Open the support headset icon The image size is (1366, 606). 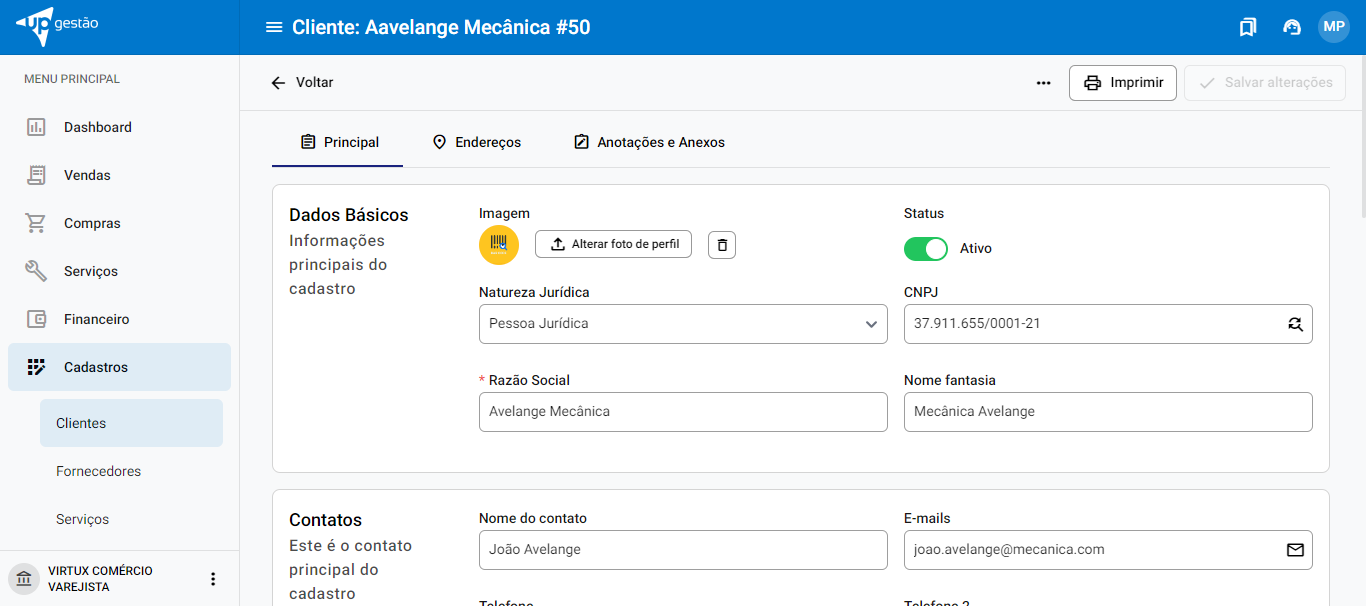click(1291, 27)
